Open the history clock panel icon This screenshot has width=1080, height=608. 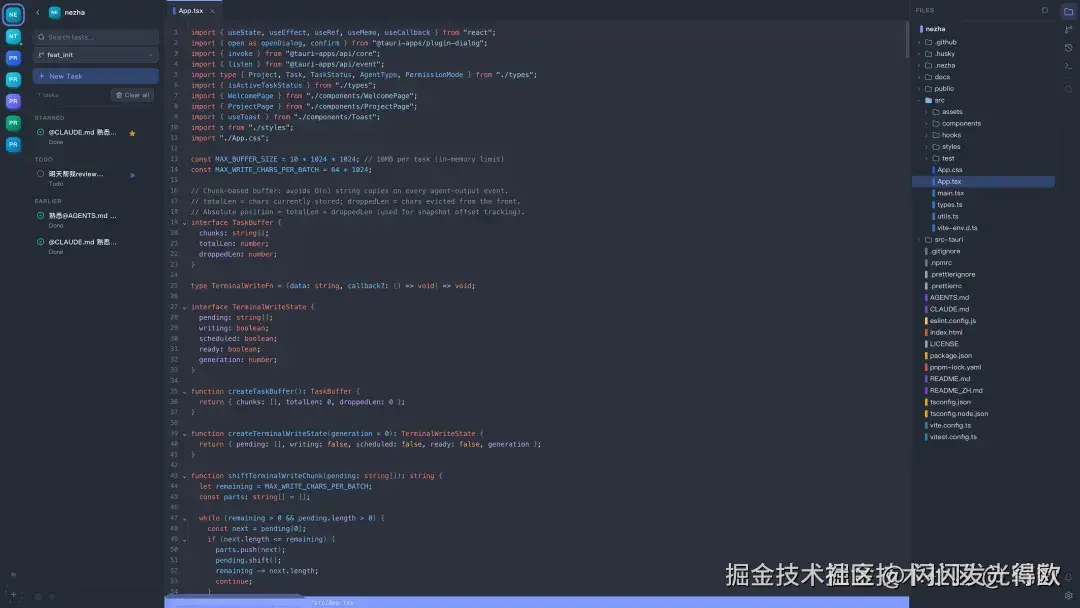1068,48
